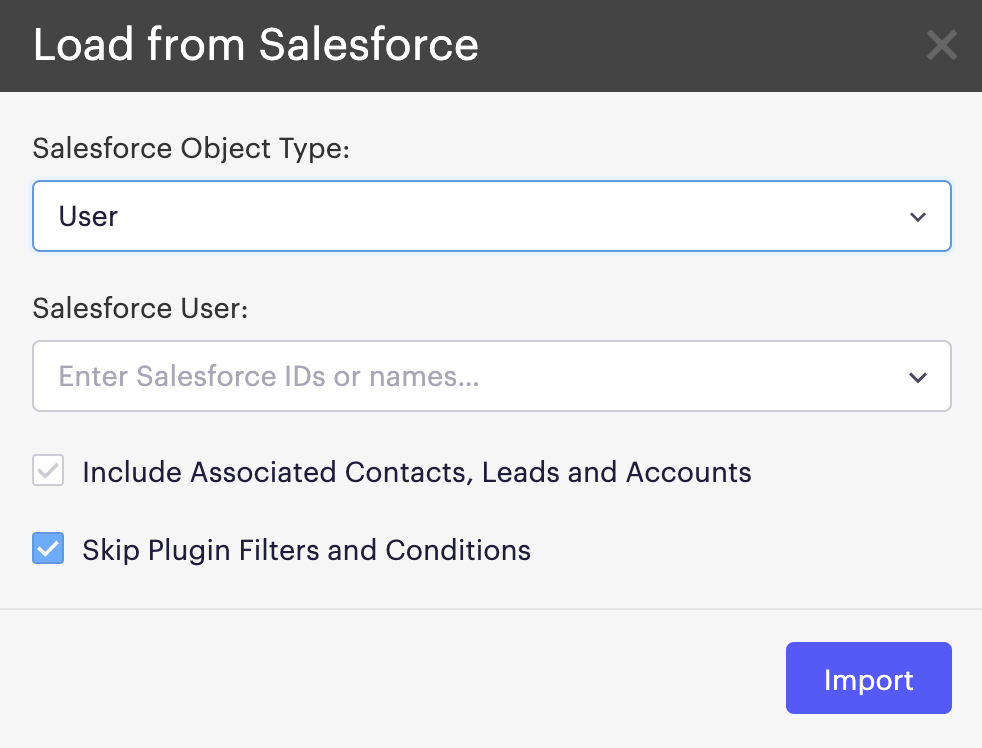Click the Salesforce Object Type label
This screenshot has width=982, height=748.
(191, 149)
